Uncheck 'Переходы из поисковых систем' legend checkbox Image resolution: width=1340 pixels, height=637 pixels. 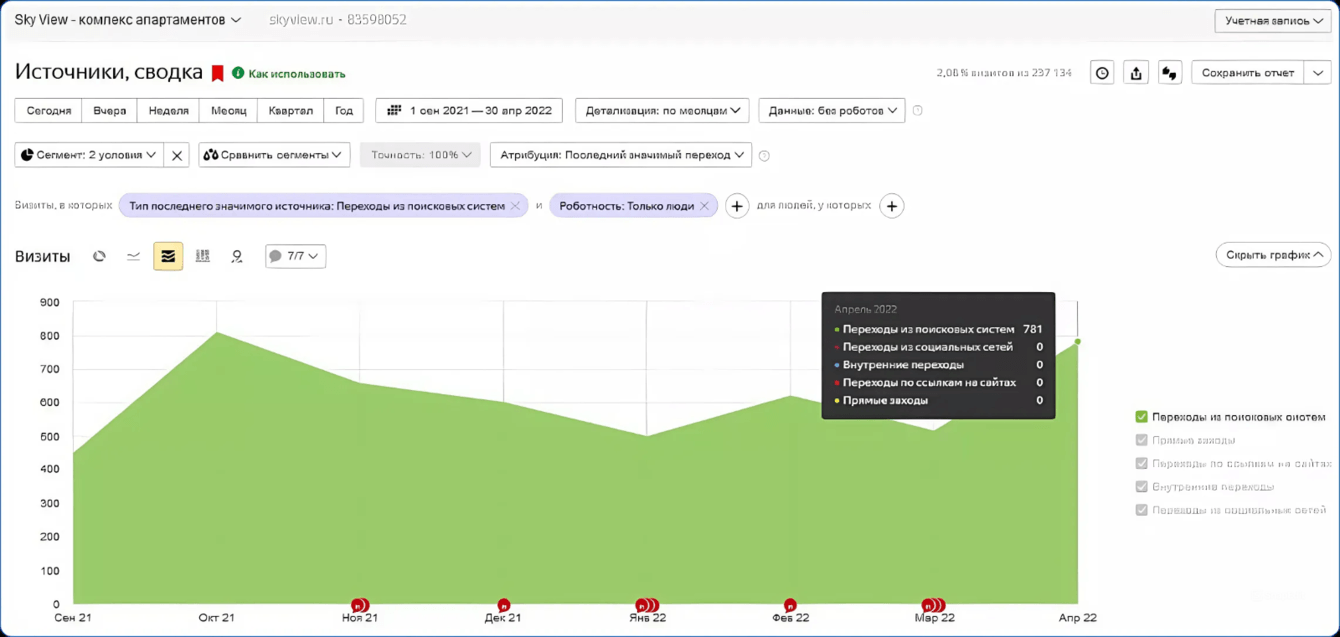(1141, 417)
